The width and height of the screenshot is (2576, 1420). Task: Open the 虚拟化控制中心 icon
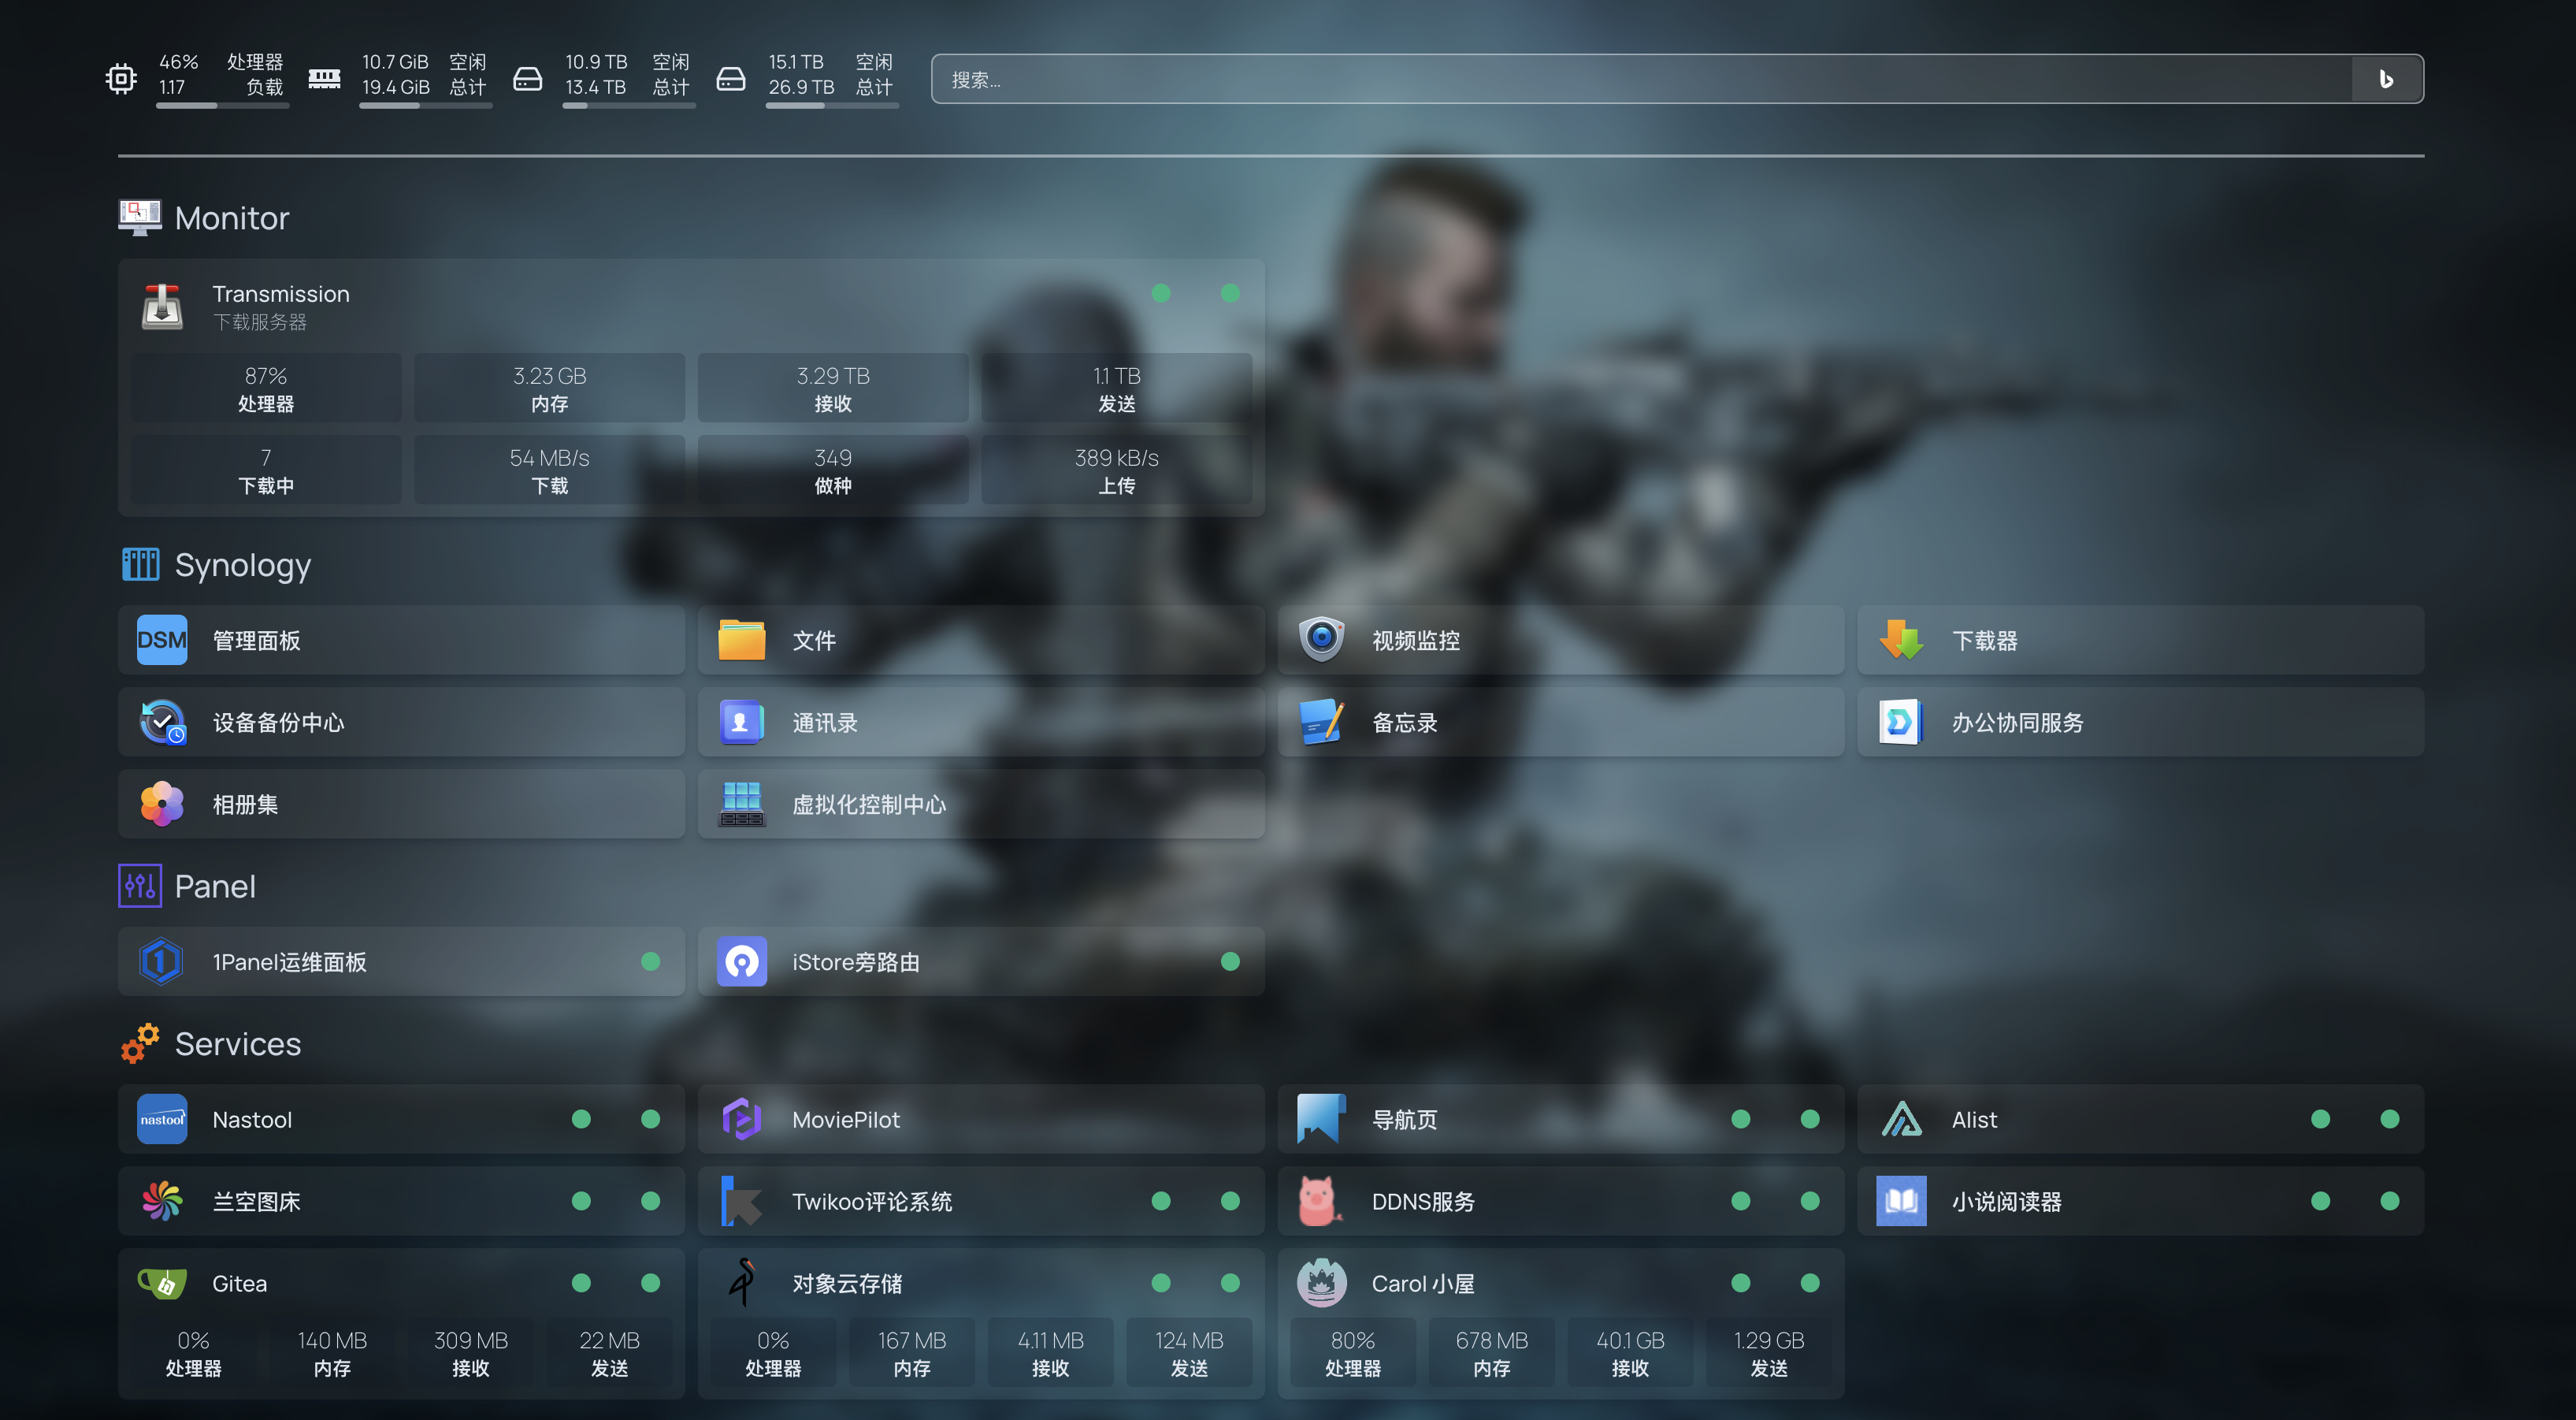741,804
